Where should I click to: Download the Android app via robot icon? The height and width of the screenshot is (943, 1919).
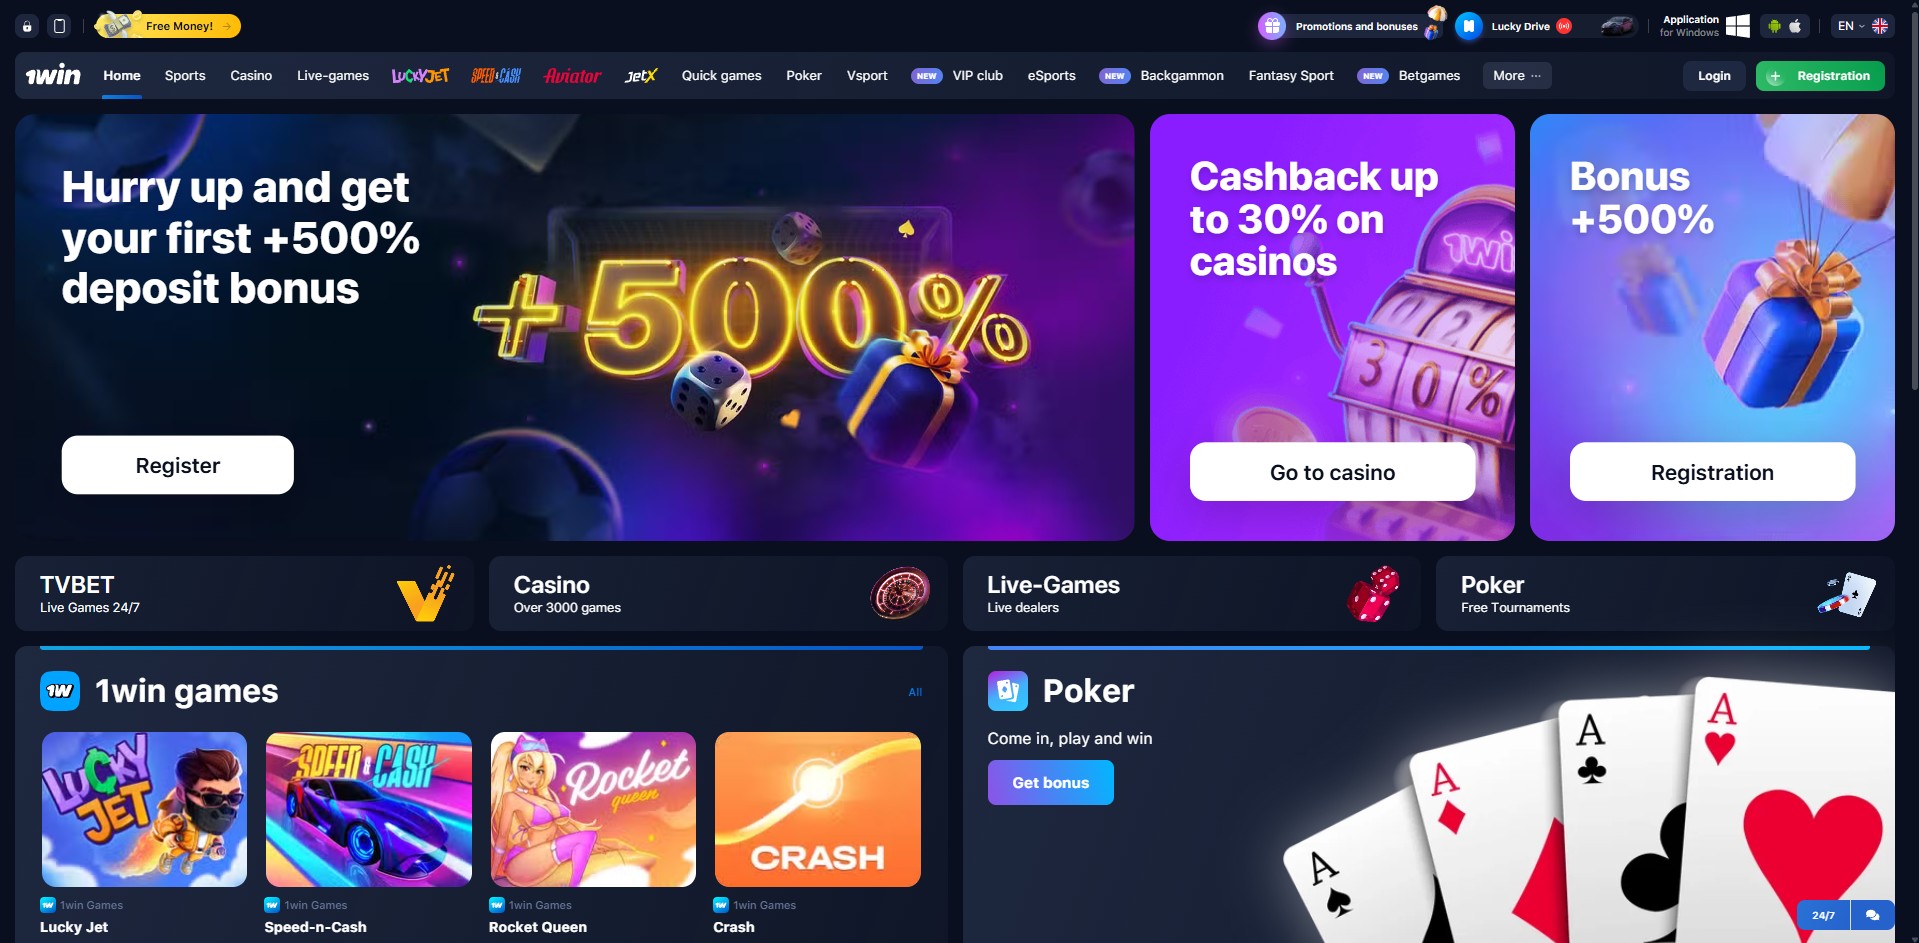click(1774, 26)
